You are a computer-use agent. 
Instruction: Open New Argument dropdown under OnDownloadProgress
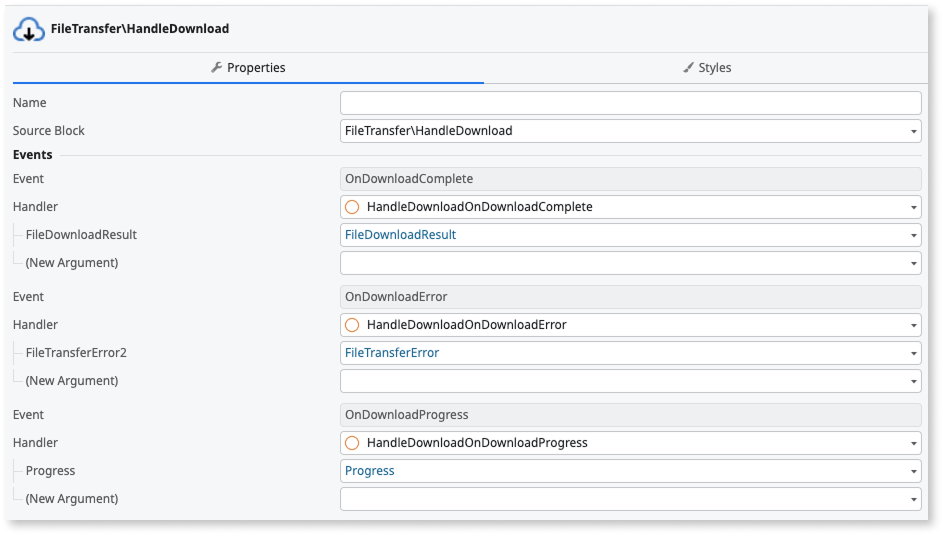coord(913,499)
